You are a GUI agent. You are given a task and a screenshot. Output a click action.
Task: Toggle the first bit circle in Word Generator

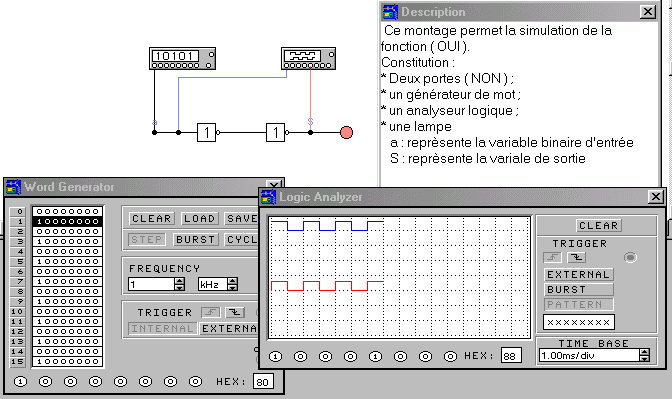(x=20, y=381)
